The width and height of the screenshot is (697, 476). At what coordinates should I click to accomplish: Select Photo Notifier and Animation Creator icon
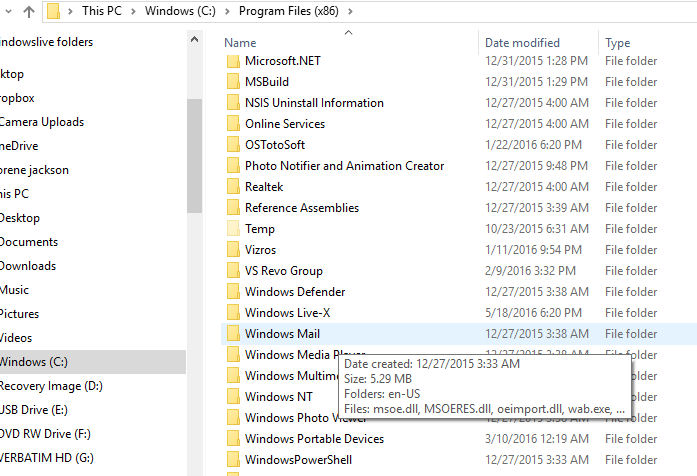[x=233, y=166]
